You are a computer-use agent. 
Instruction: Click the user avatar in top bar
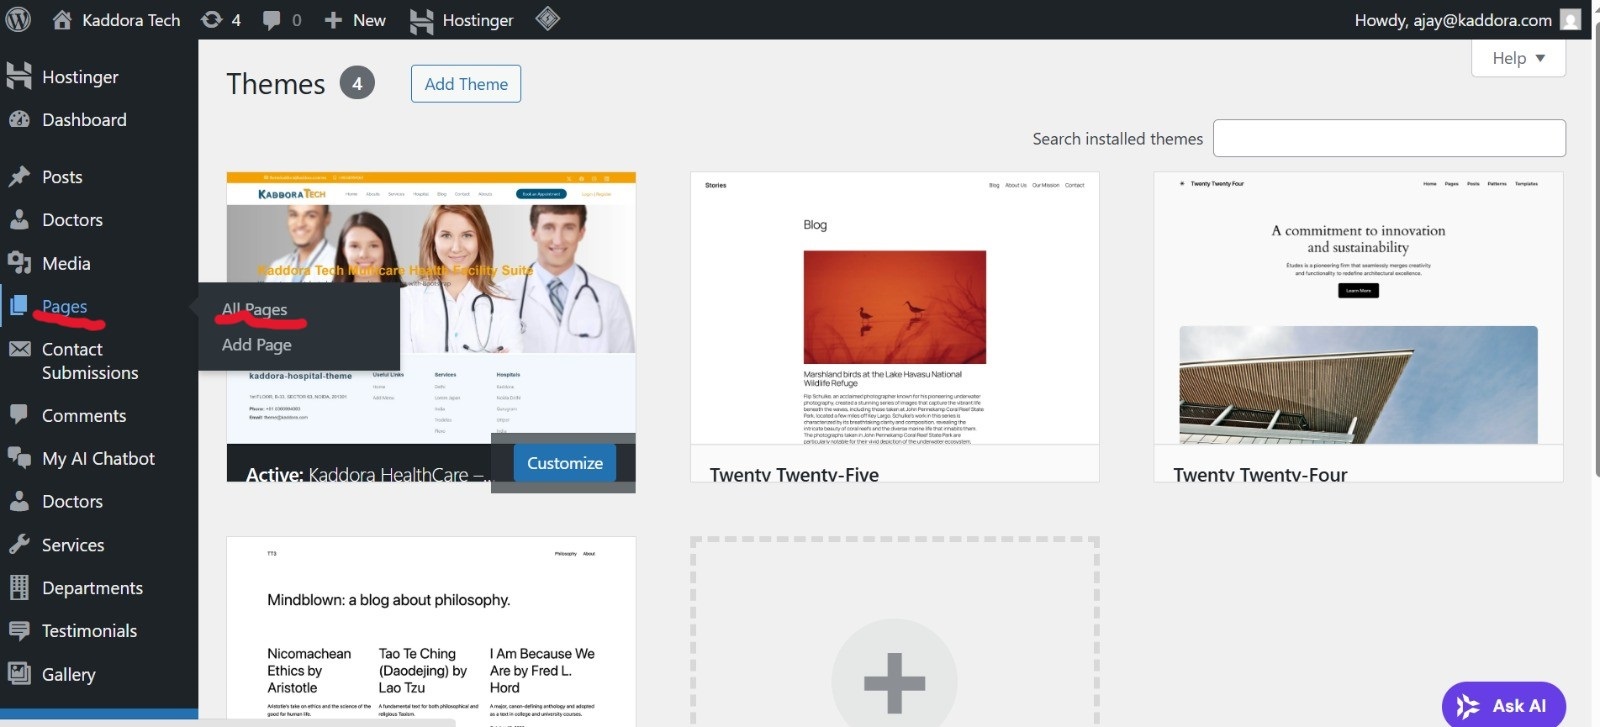click(1571, 20)
